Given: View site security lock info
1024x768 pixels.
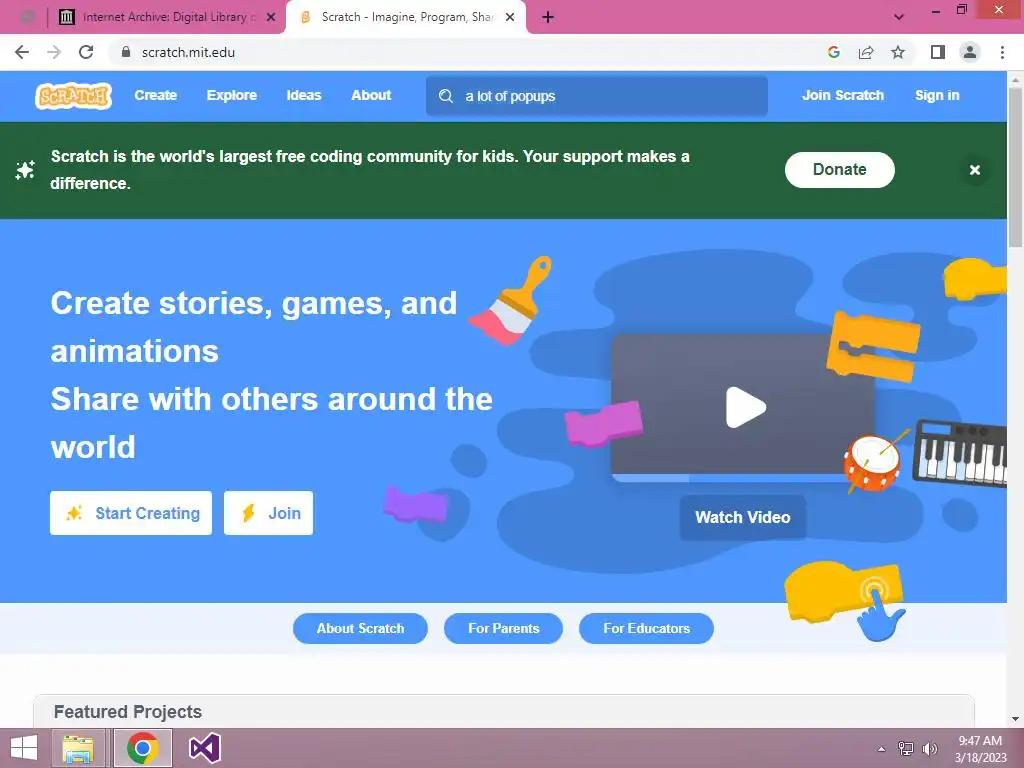Looking at the screenshot, I should (x=126, y=52).
